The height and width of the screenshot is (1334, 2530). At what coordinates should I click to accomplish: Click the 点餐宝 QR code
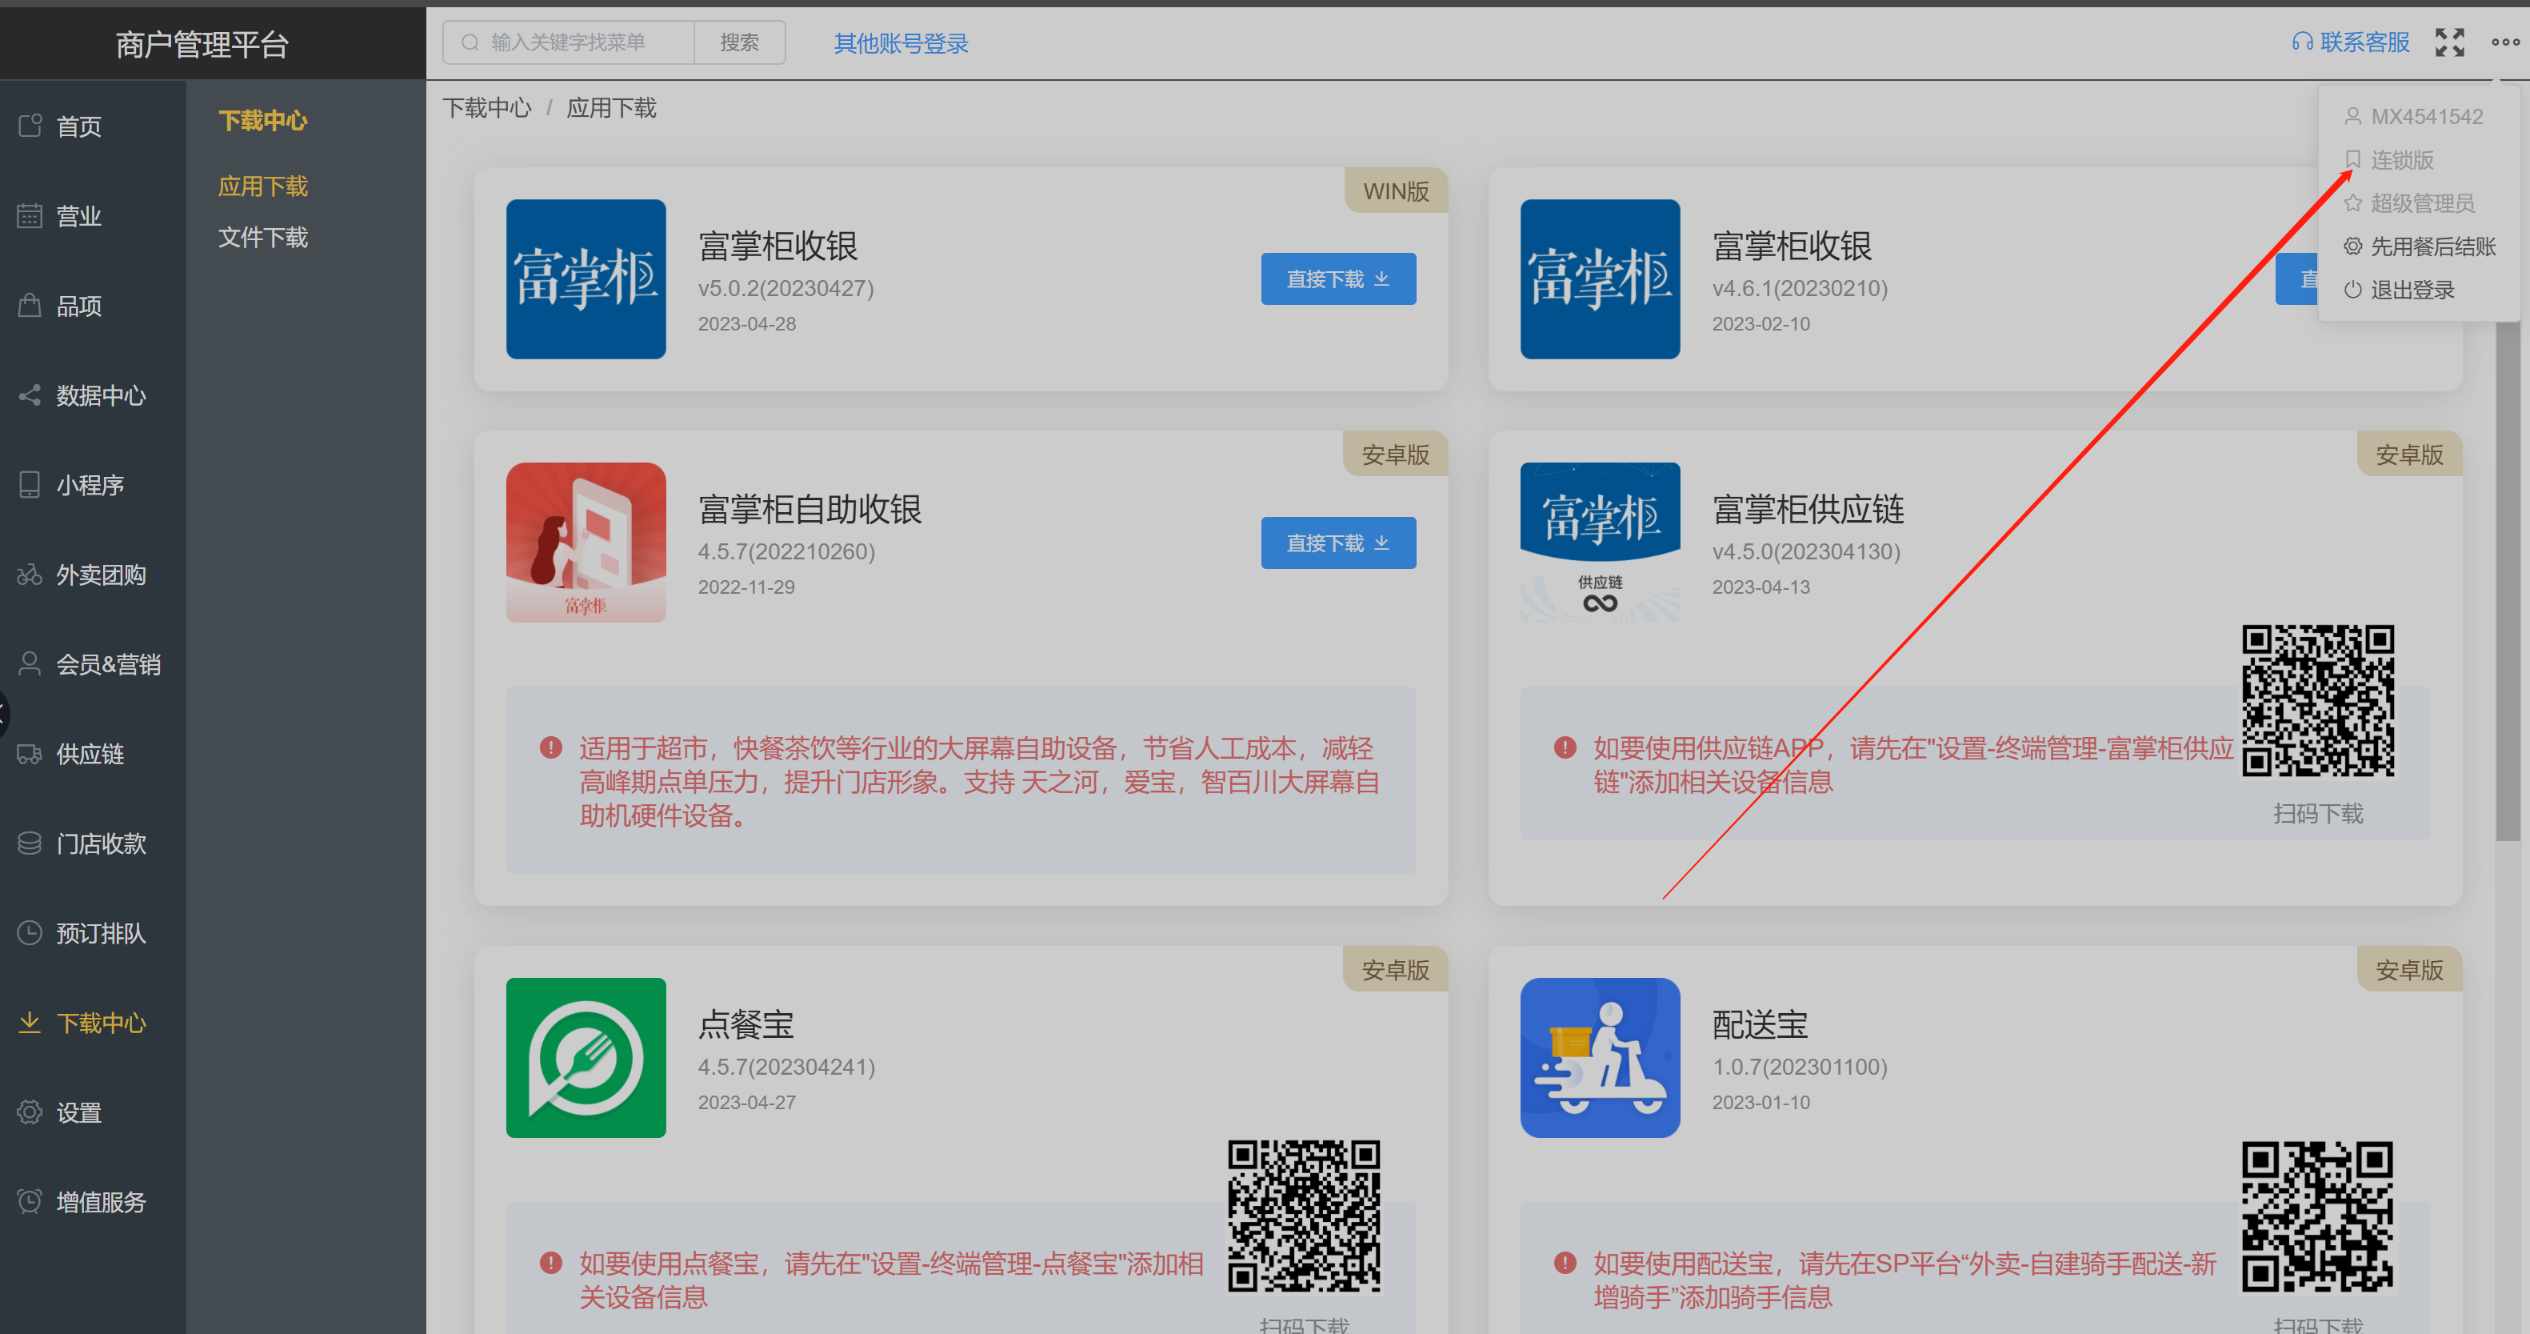click(1304, 1216)
